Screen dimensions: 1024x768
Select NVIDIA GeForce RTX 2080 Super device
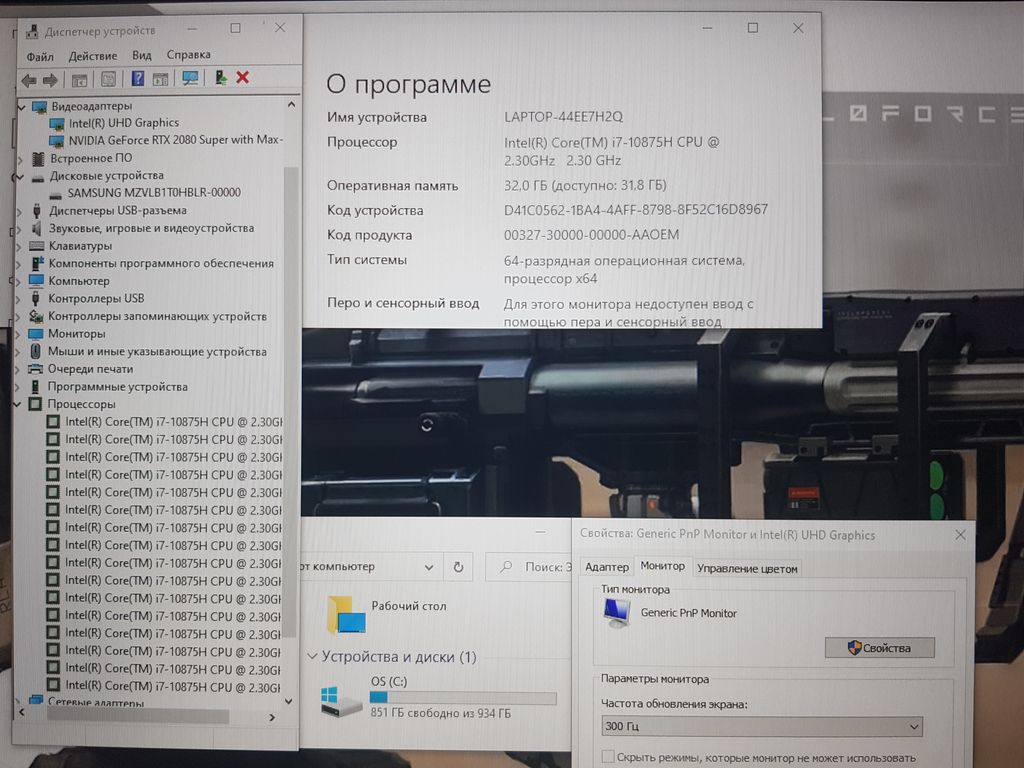pos(174,140)
